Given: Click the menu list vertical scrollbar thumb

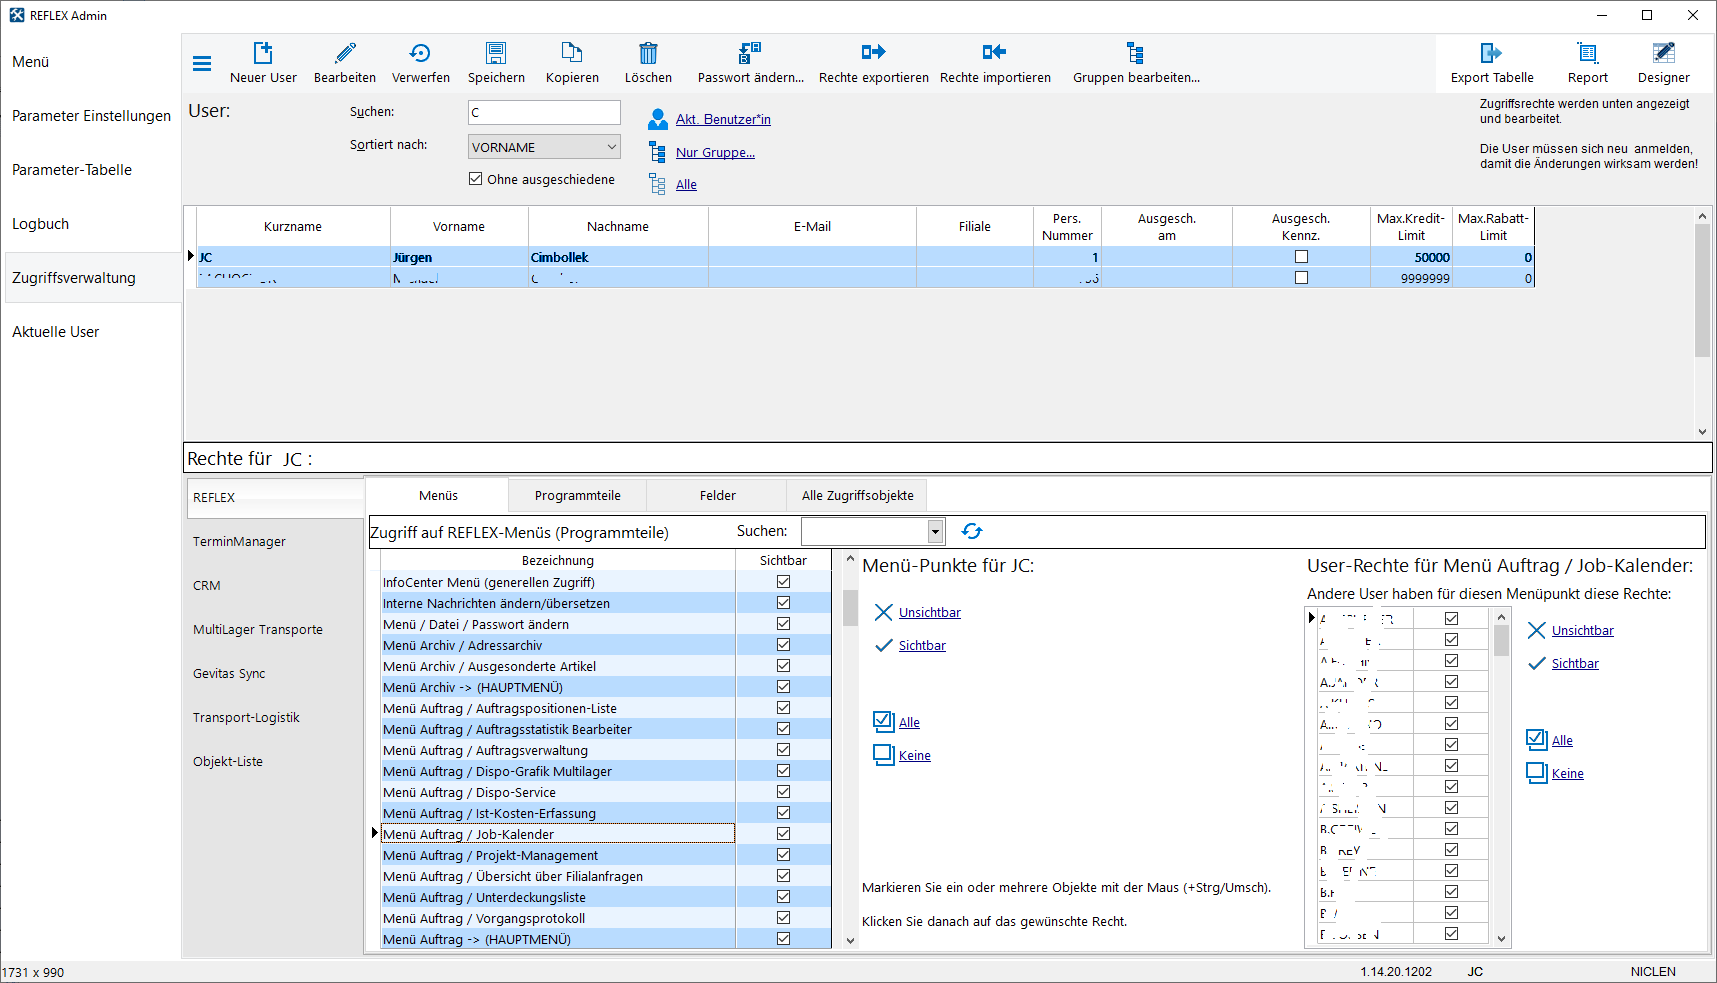Looking at the screenshot, I should pos(850,606).
